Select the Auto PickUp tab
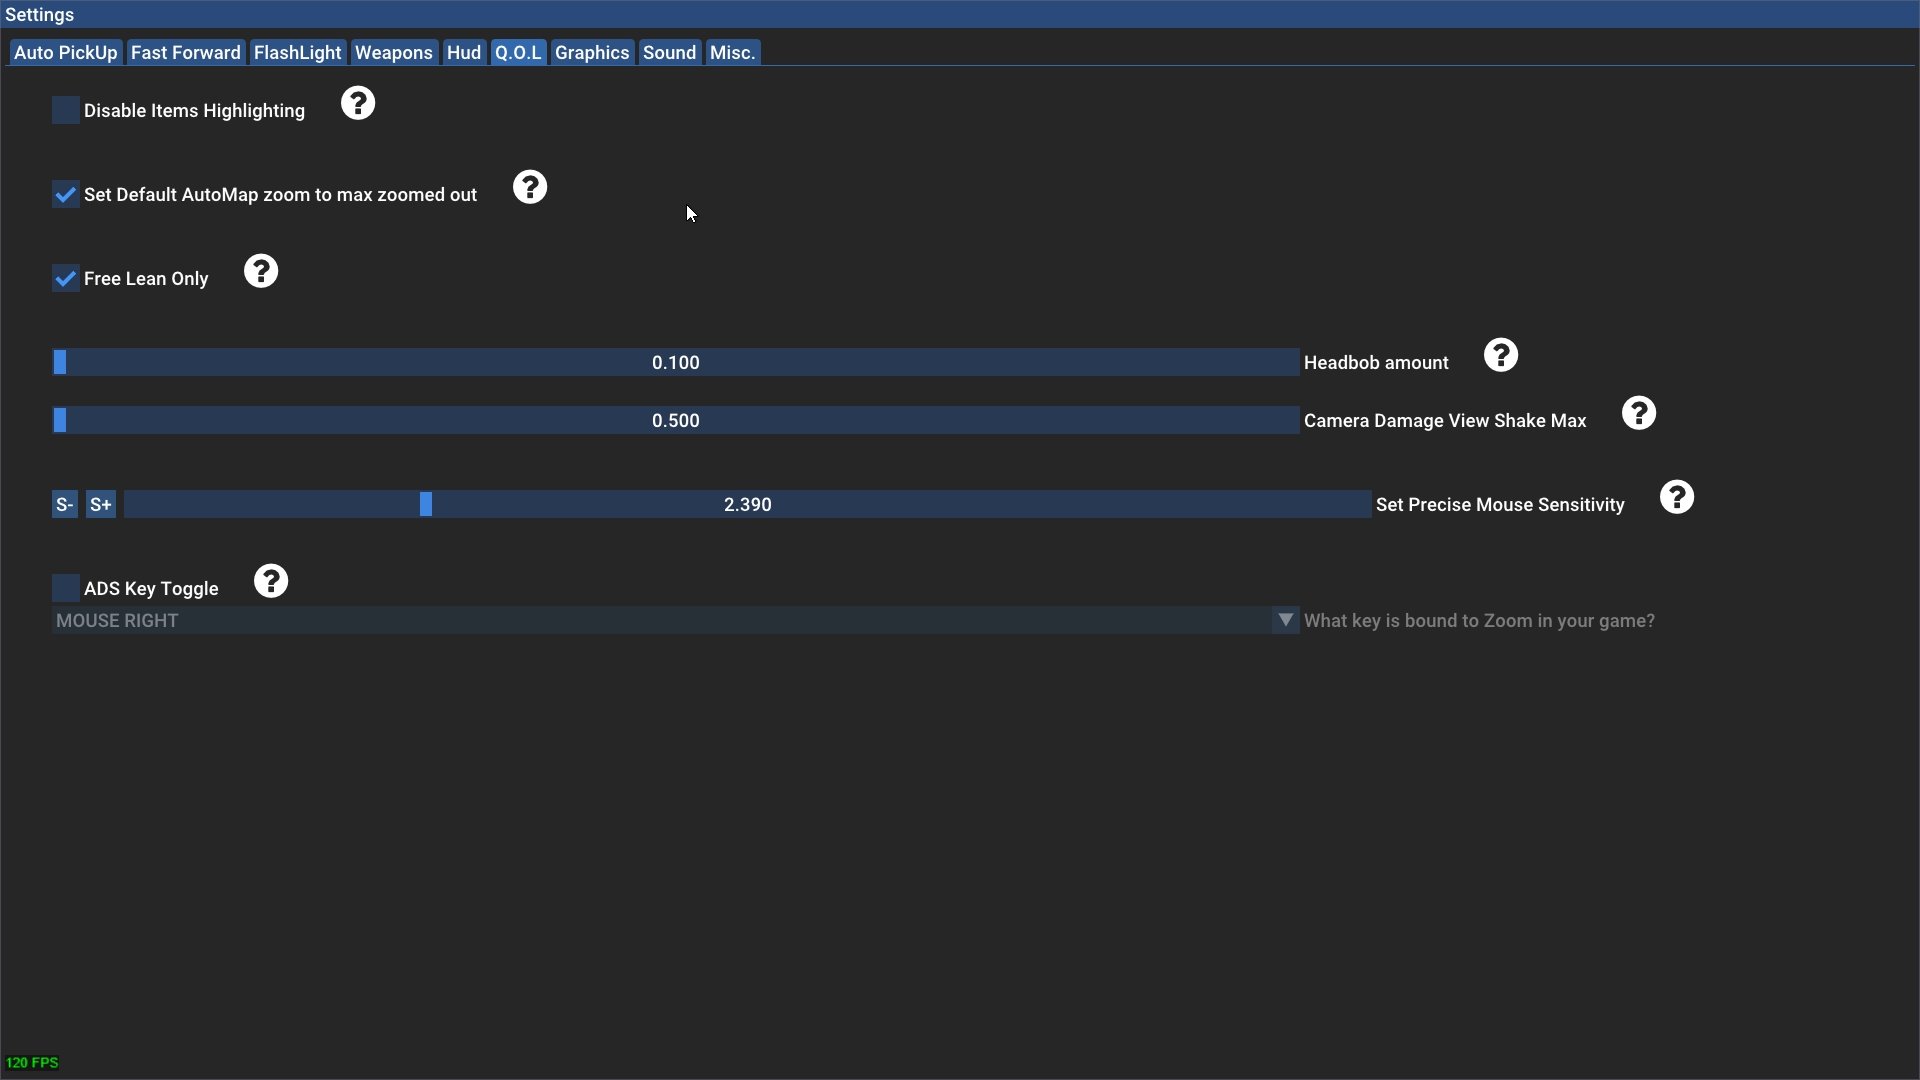 (x=66, y=53)
